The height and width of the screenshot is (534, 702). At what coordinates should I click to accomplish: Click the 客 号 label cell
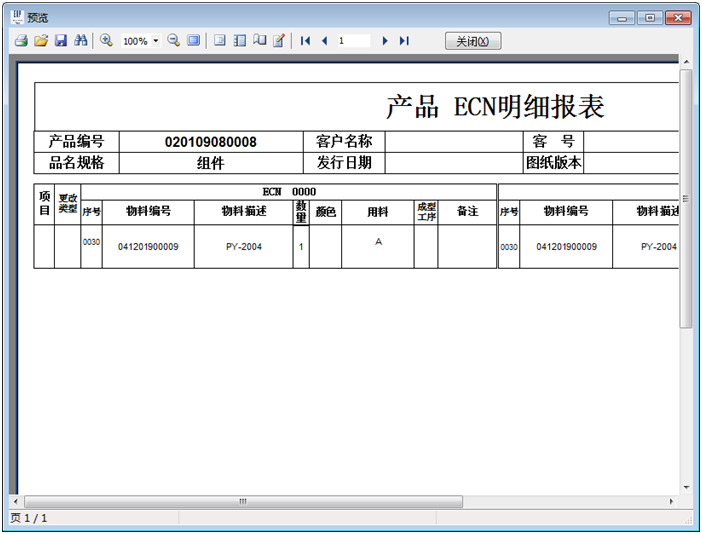553,141
